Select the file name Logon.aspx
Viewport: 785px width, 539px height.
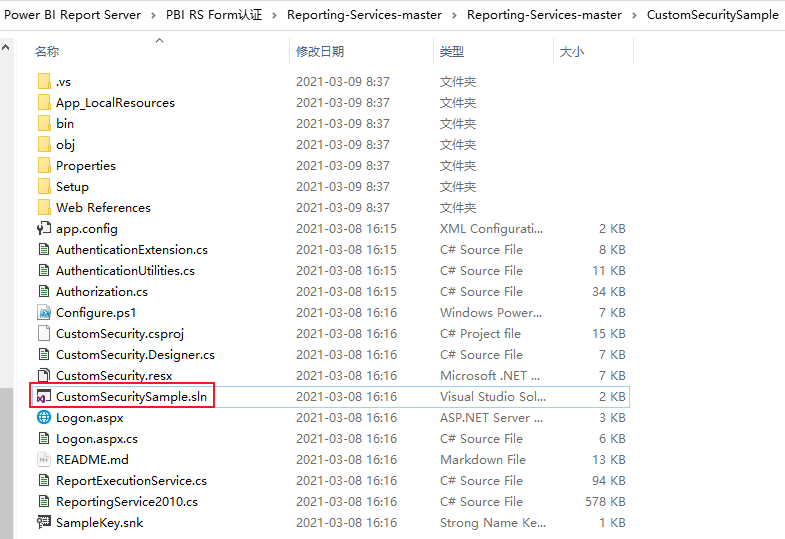pos(90,417)
